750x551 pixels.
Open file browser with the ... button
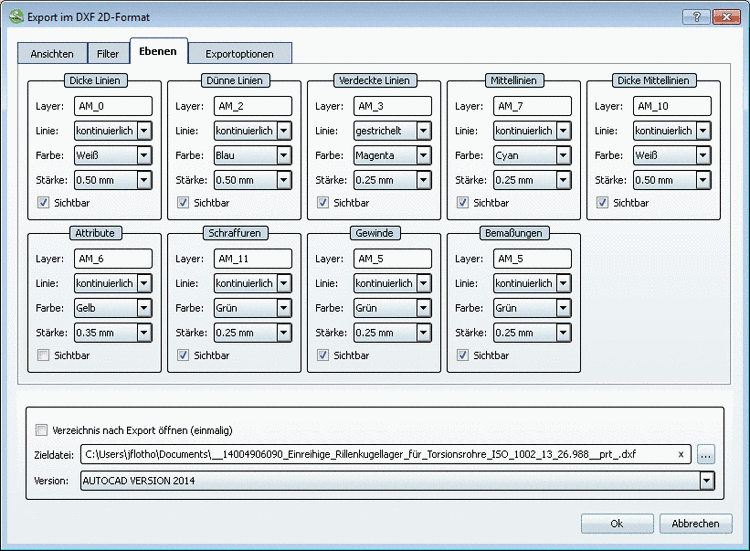(x=706, y=454)
